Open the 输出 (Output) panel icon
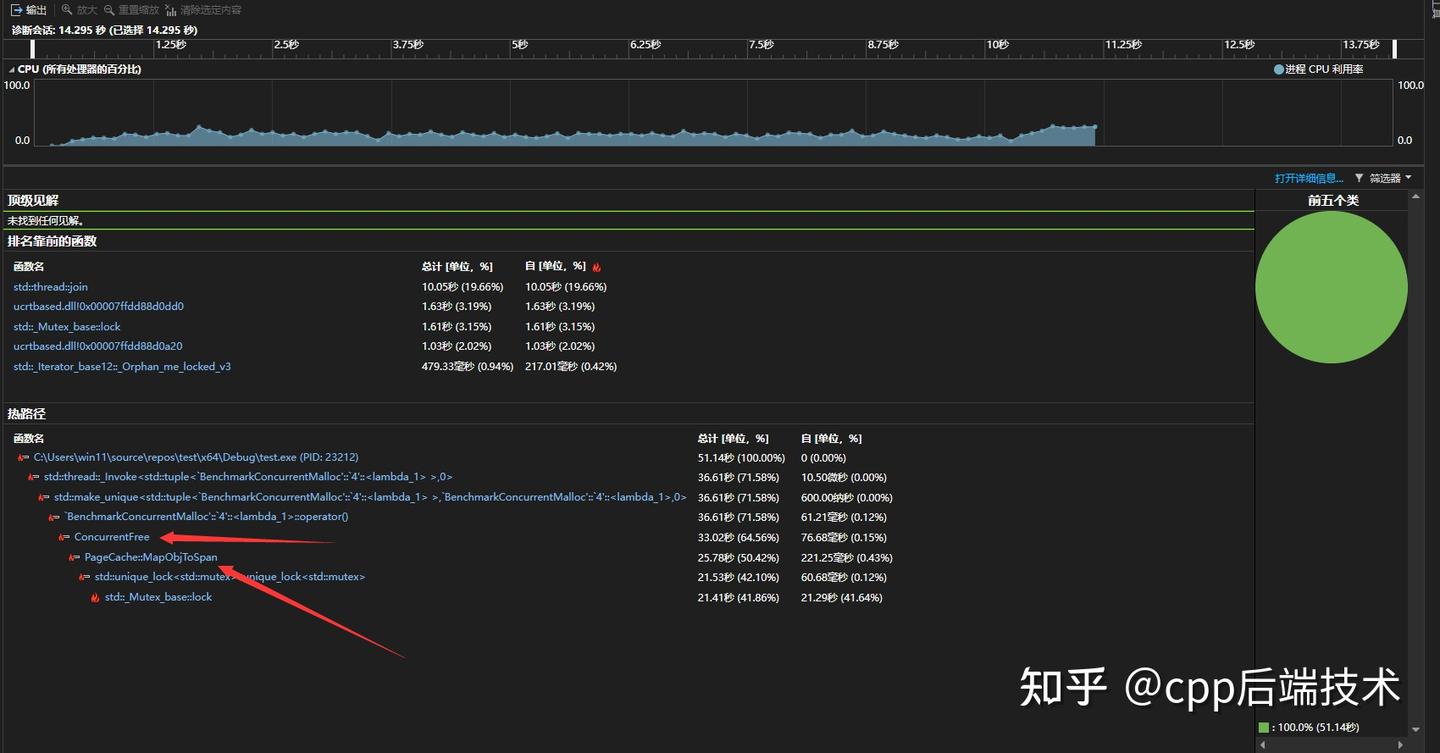Screen dimensions: 1440x753 [17, 10]
